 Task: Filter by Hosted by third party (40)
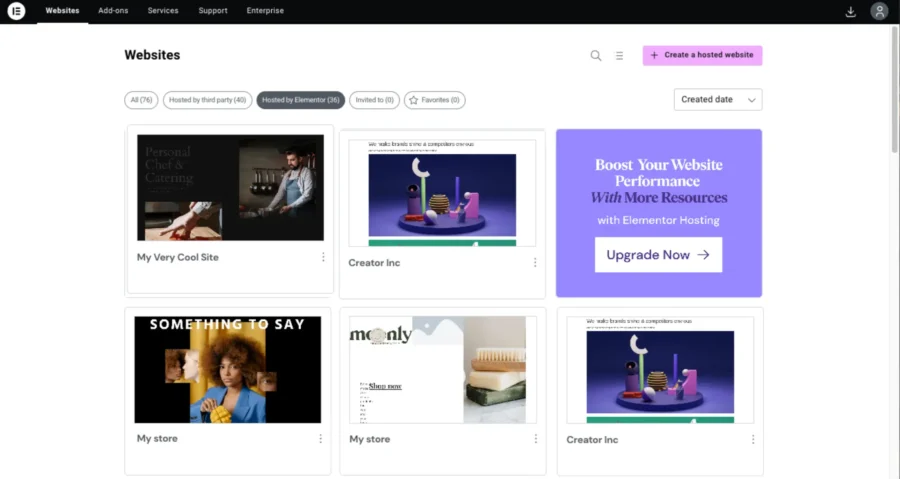point(207,100)
